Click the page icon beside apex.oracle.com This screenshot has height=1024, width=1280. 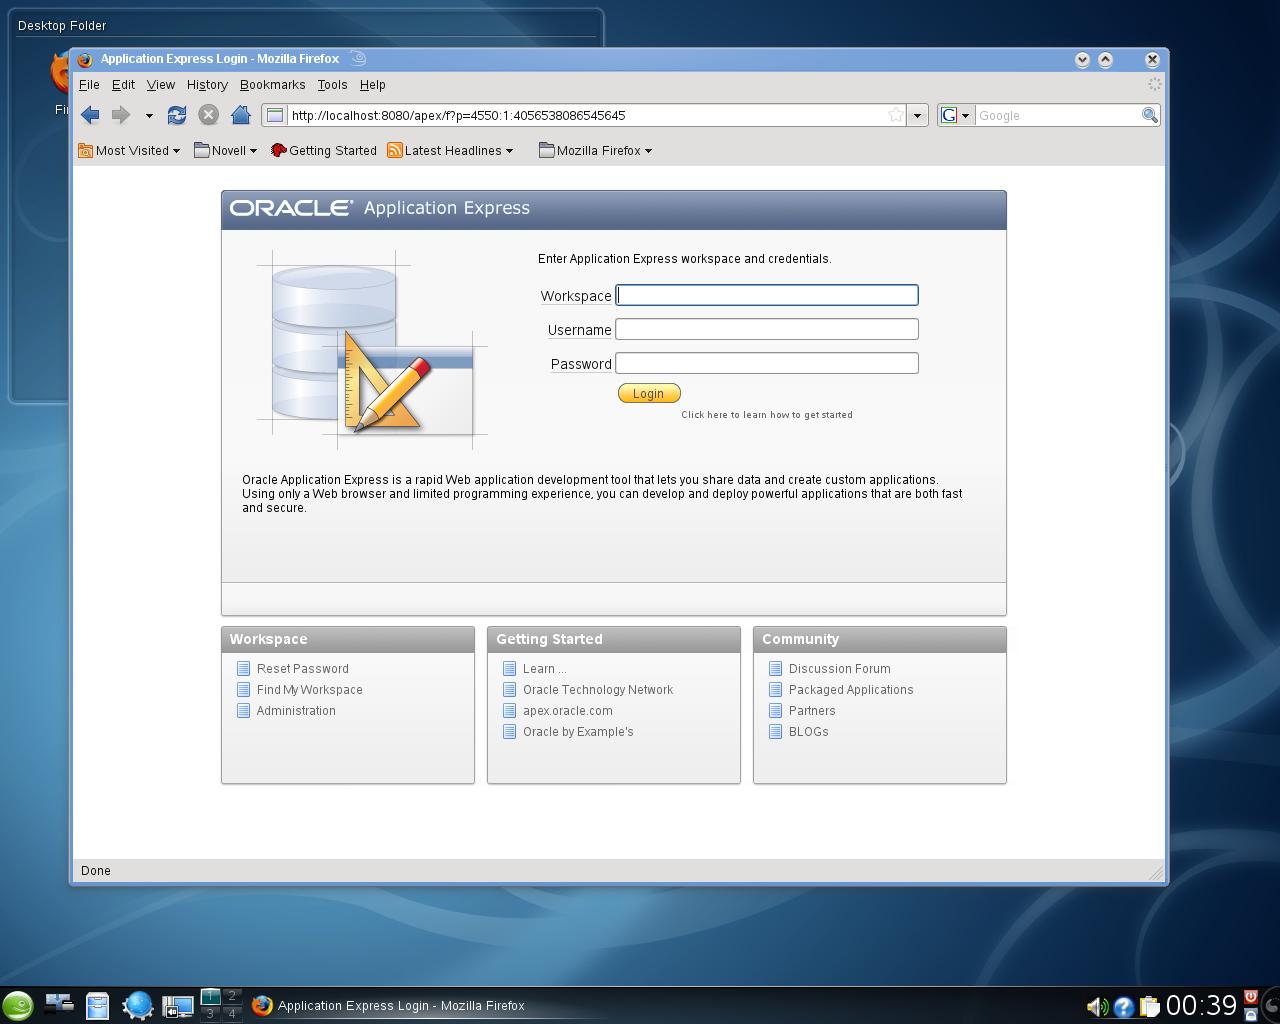tap(509, 710)
